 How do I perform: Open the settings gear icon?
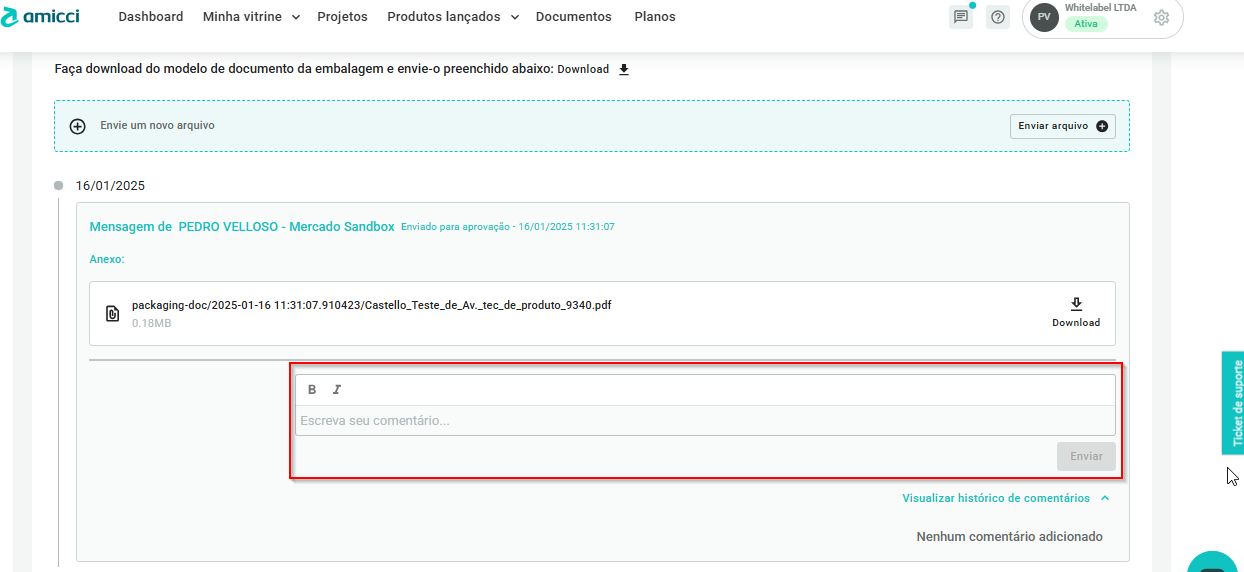coord(1161,17)
